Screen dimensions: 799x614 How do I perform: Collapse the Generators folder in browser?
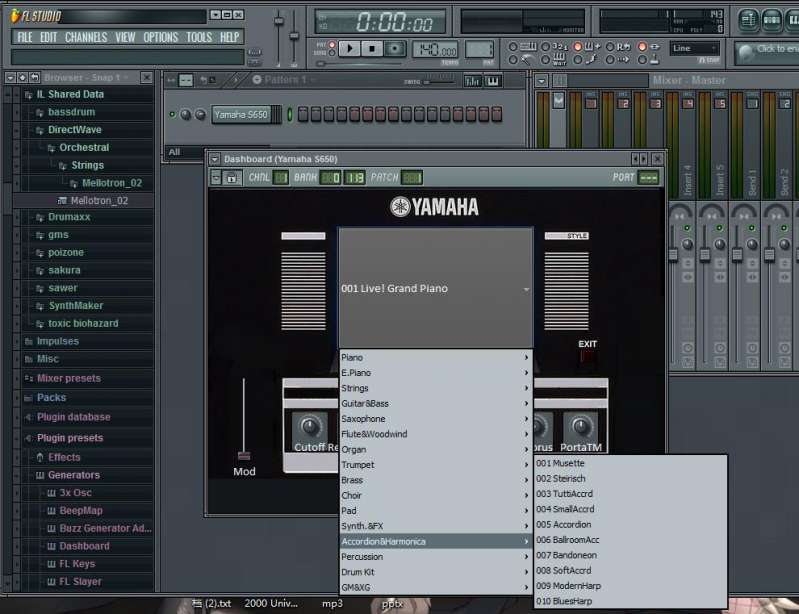click(x=74, y=475)
